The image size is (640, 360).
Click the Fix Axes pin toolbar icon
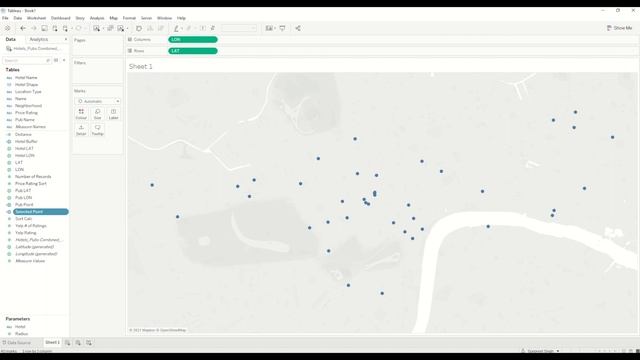pos(213,28)
